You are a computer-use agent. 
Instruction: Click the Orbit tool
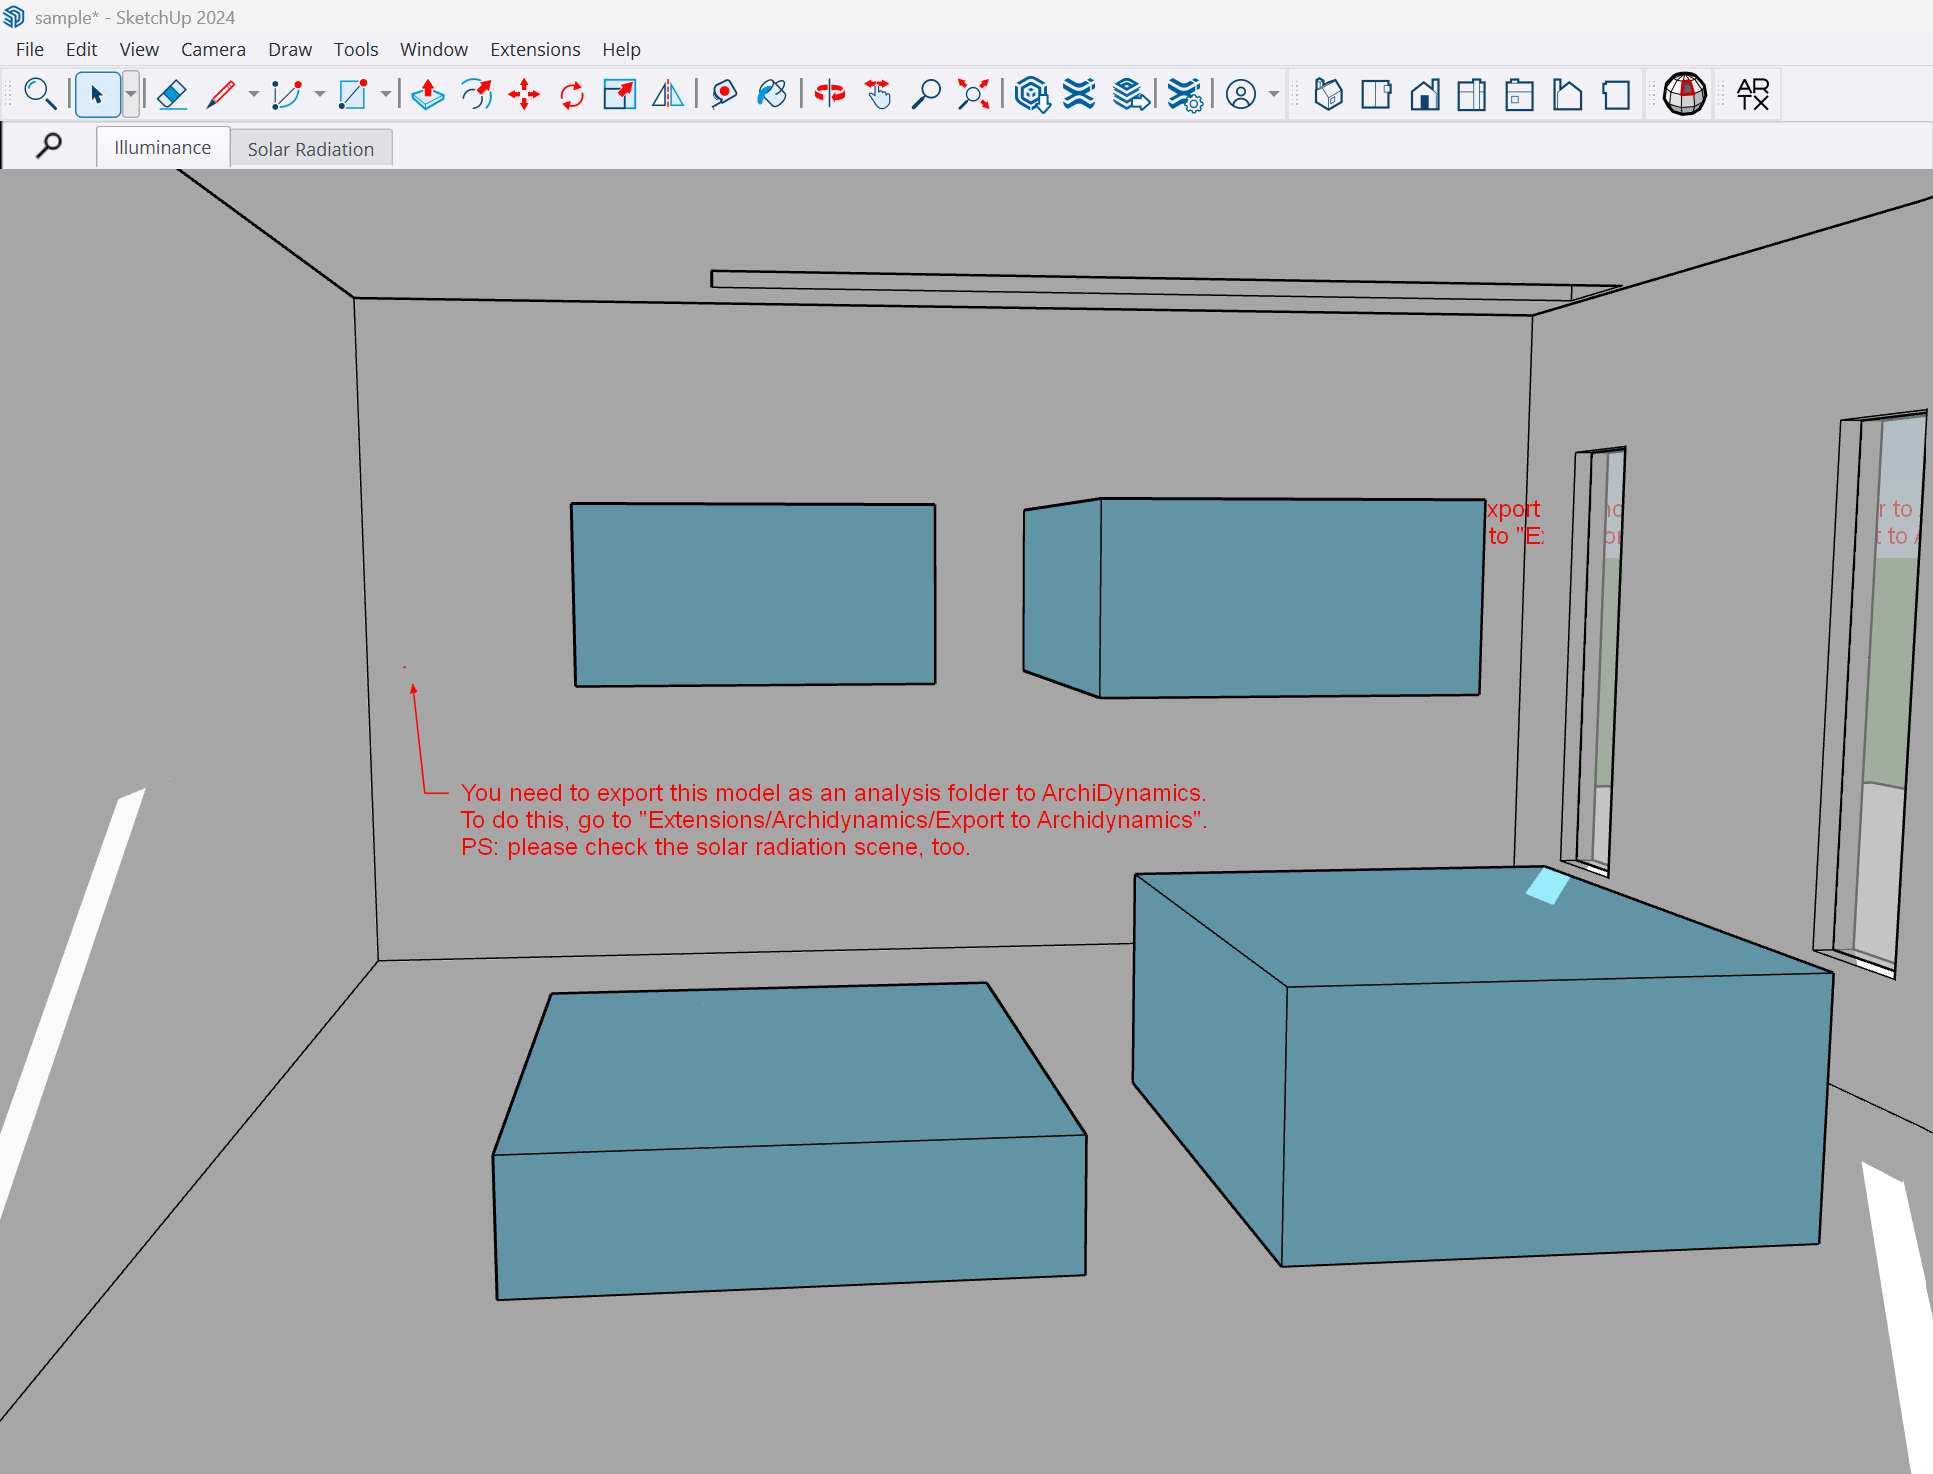(x=829, y=94)
